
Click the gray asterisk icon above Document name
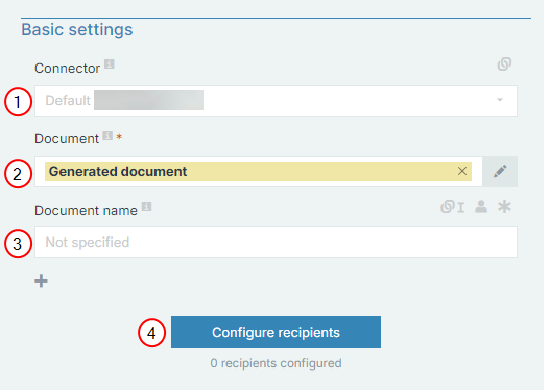504,207
